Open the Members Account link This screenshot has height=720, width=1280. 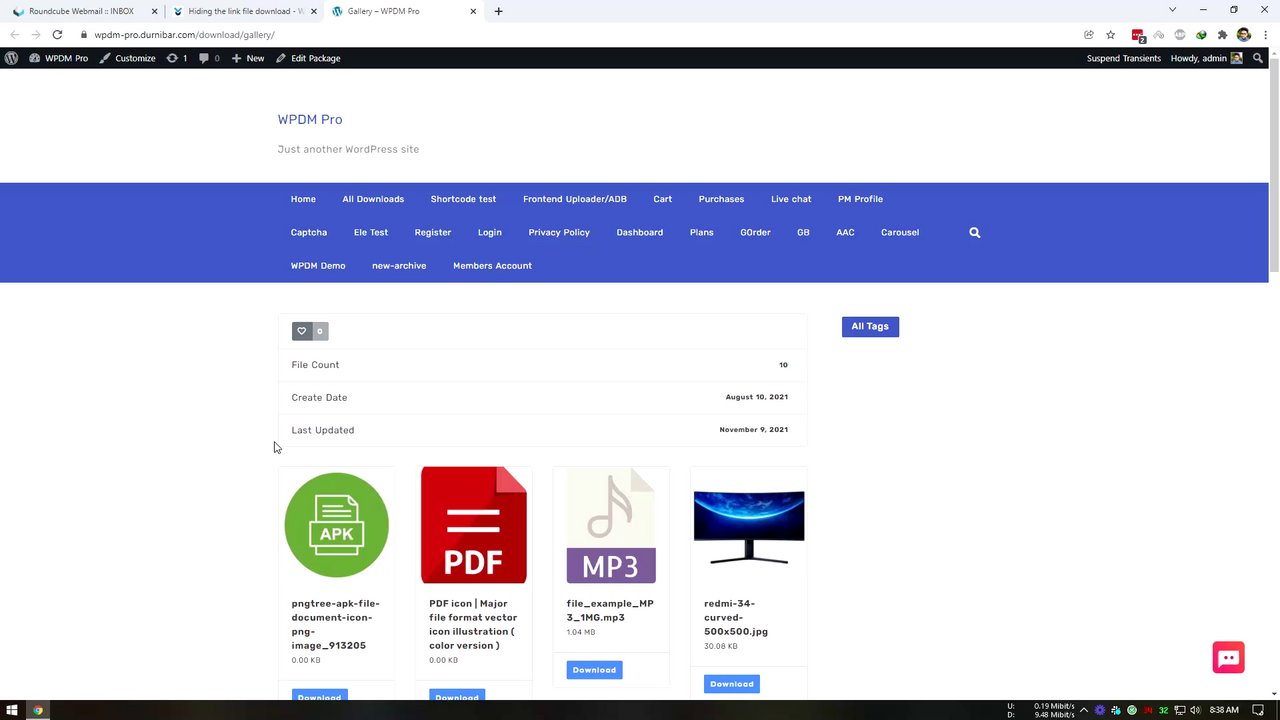pos(492,266)
